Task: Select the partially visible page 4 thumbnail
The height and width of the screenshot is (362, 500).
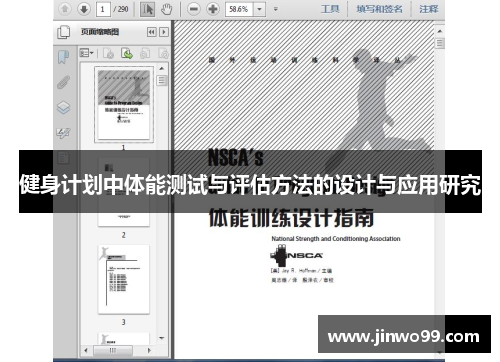Action: [124, 338]
